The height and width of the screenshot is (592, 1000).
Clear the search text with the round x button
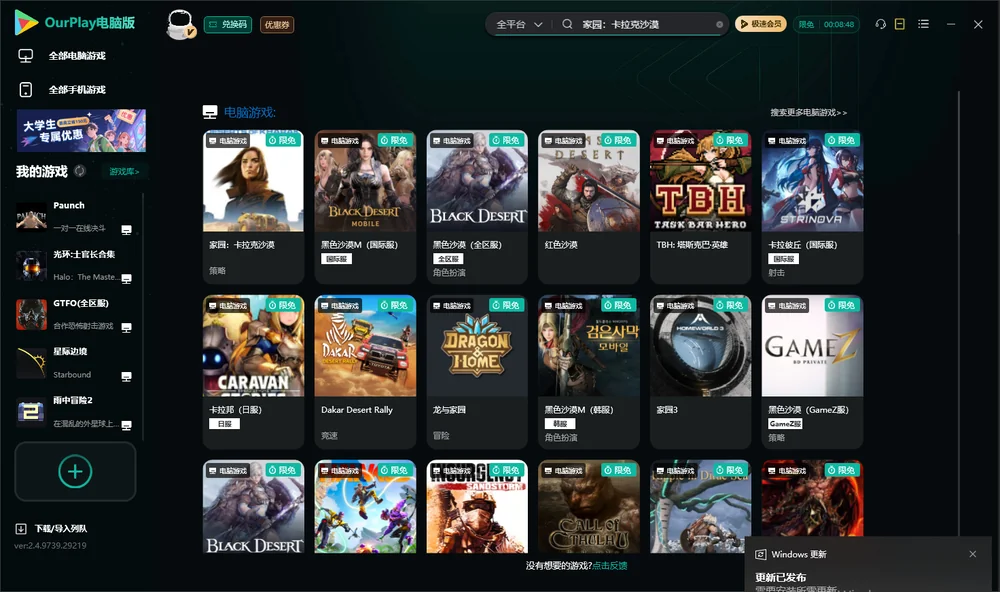719,25
